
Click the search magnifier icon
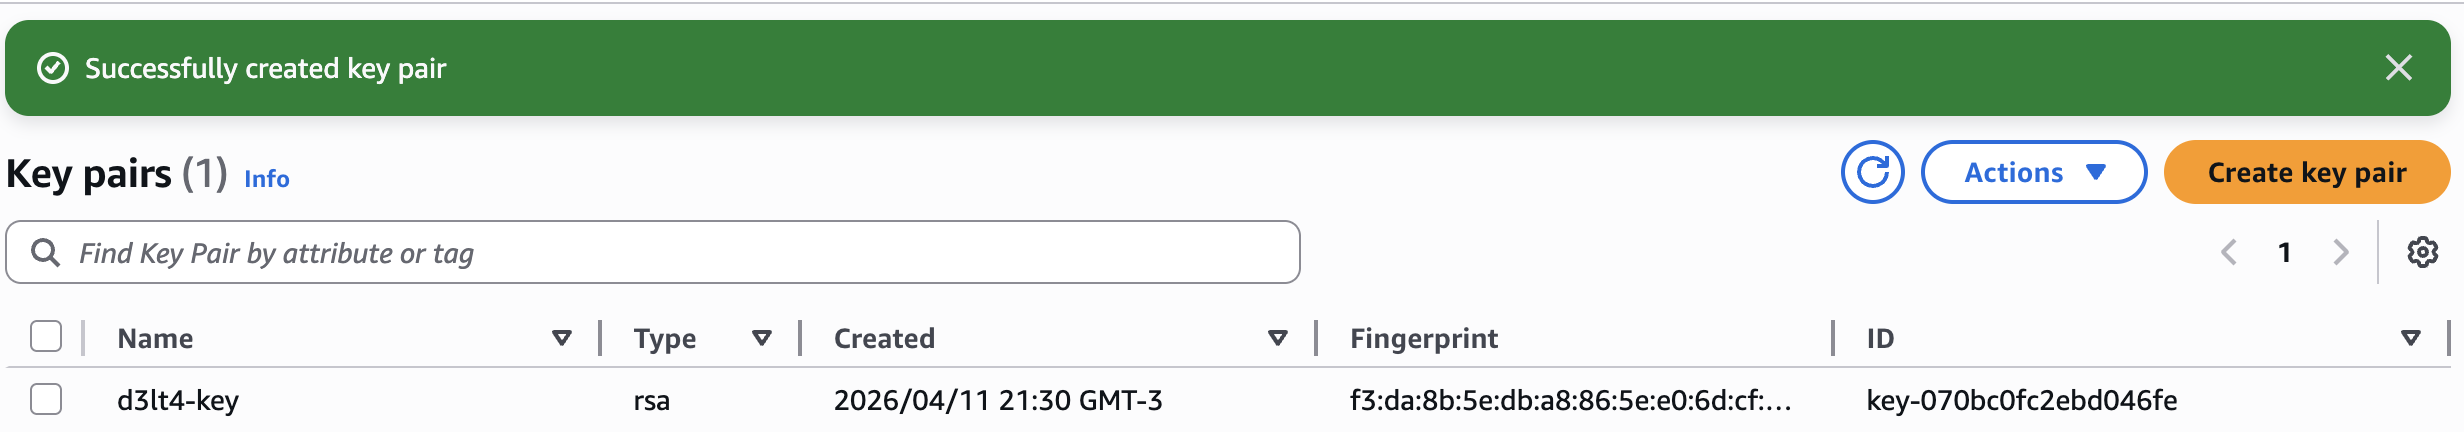click(45, 252)
